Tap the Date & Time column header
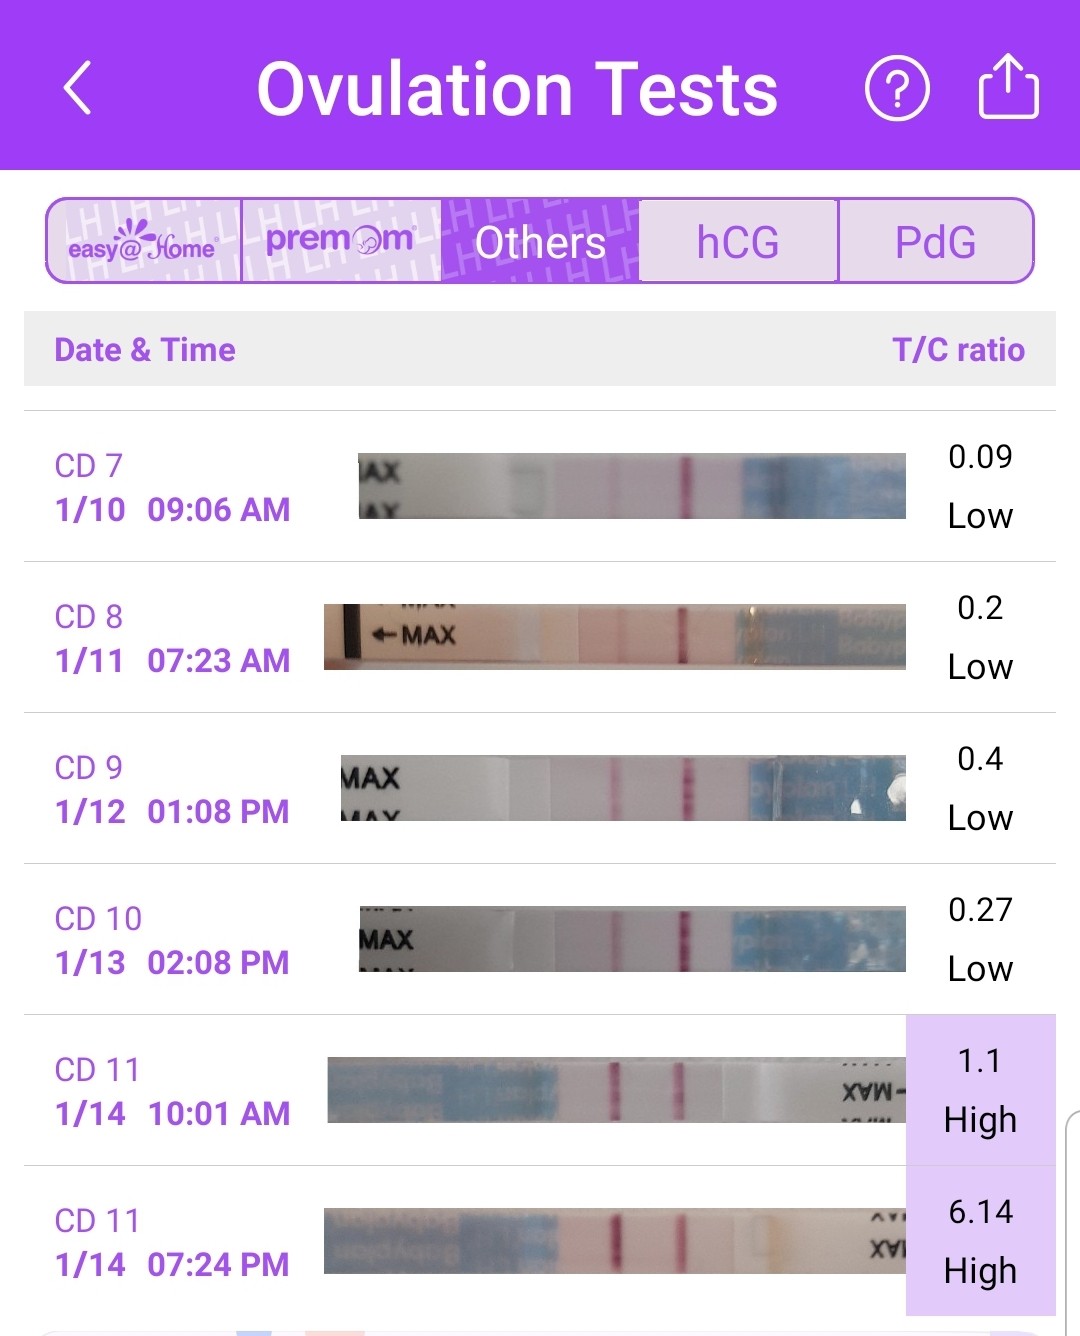1080x1336 pixels. pos(145,350)
